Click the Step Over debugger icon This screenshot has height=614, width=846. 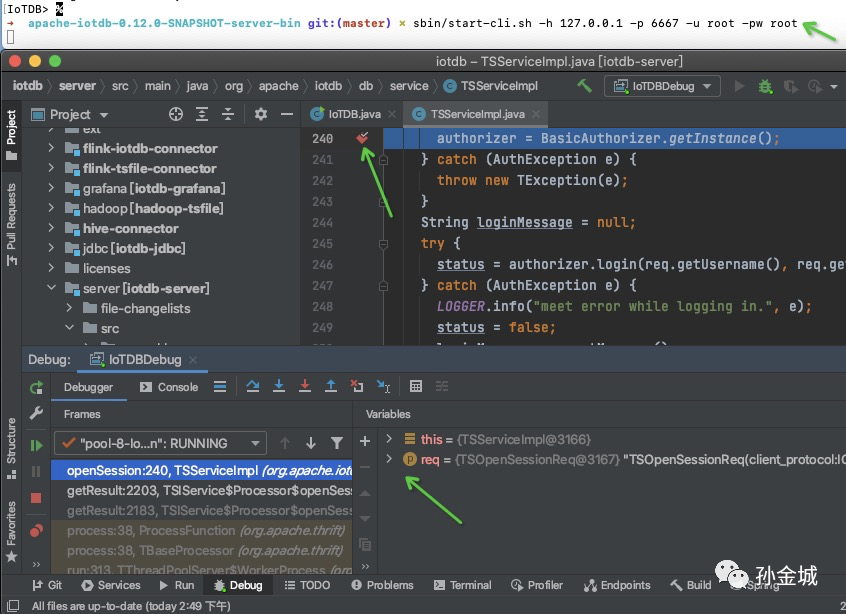click(253, 387)
